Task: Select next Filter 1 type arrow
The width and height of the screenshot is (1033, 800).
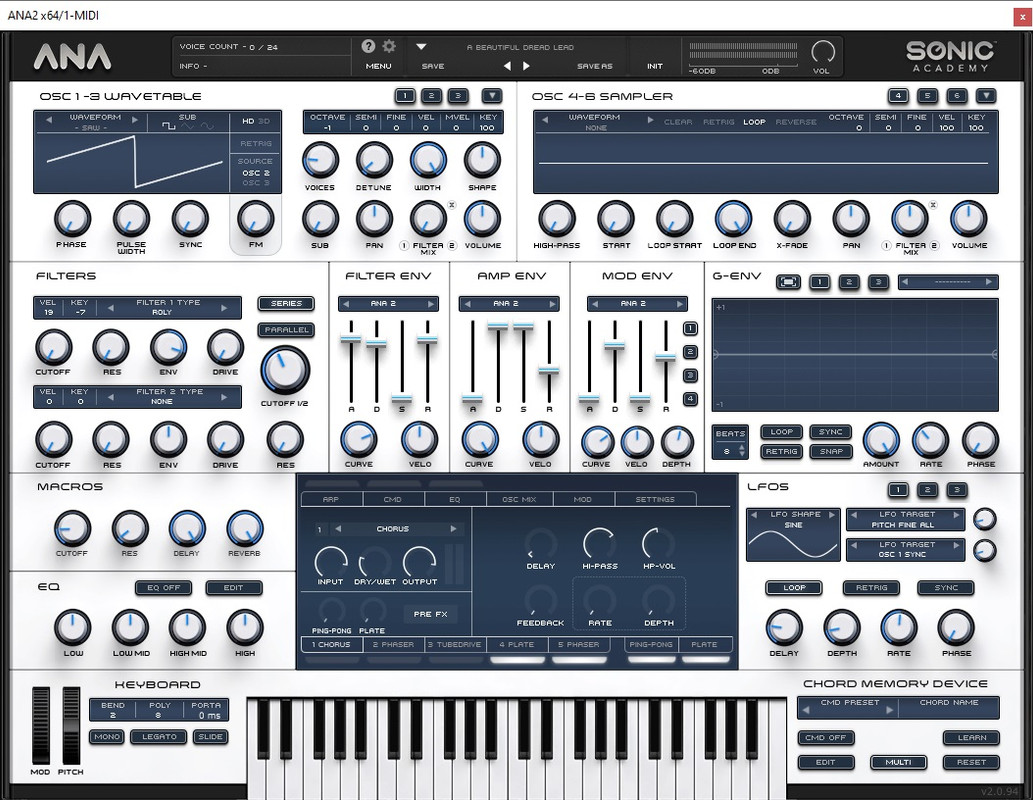Action: click(224, 307)
